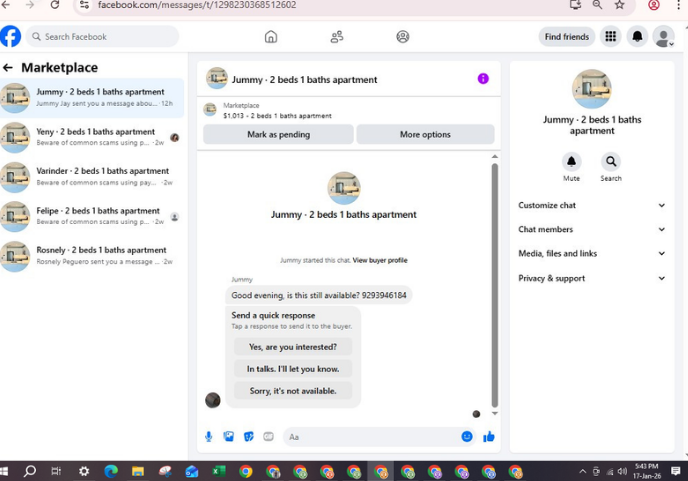Open View buyer profile link
This screenshot has height=481, width=688.
pos(380,260)
